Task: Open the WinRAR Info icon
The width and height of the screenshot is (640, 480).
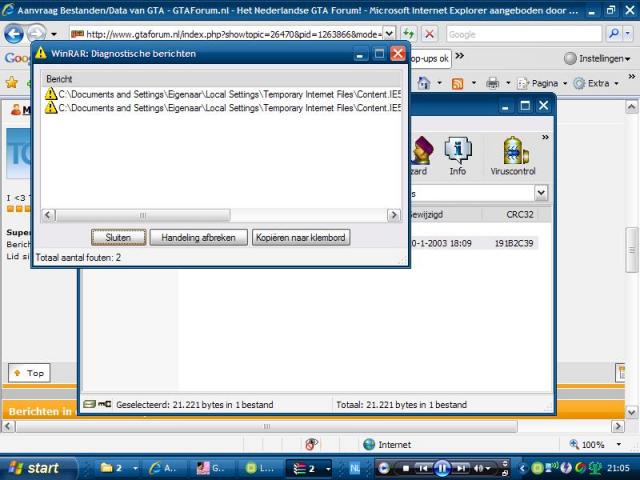Action: pos(458,156)
